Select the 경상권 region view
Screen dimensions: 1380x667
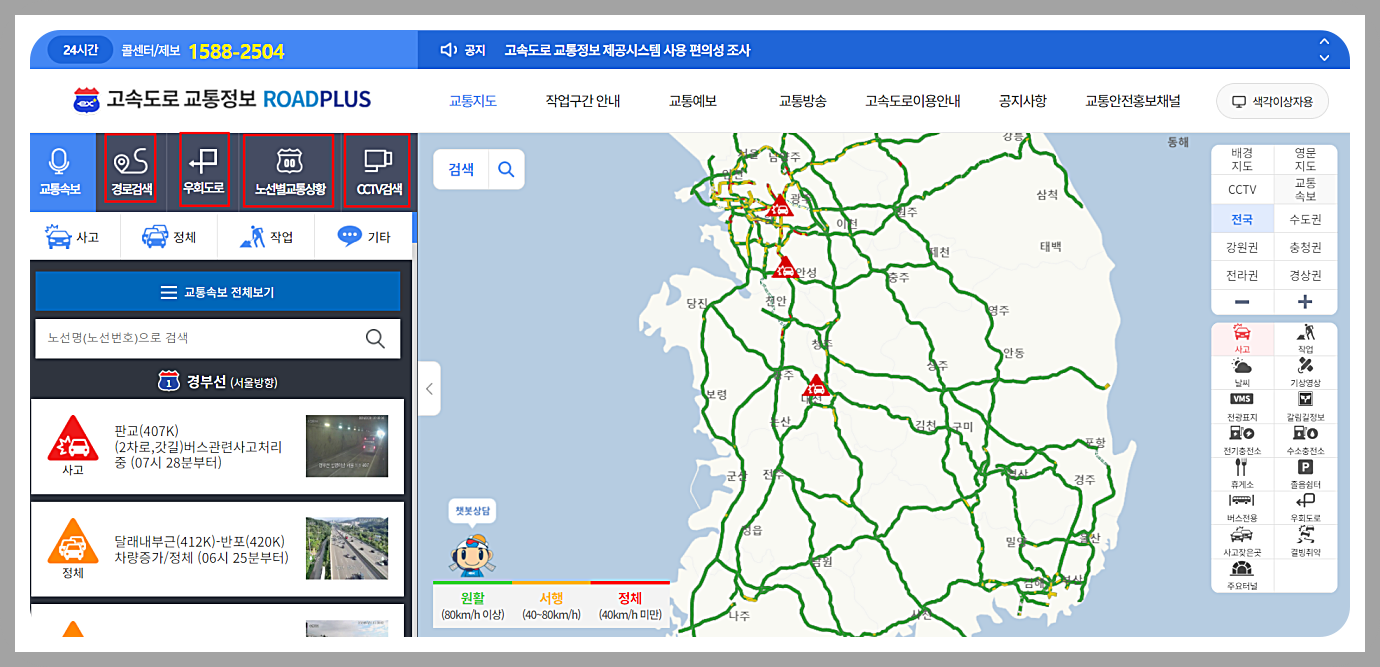1305,275
